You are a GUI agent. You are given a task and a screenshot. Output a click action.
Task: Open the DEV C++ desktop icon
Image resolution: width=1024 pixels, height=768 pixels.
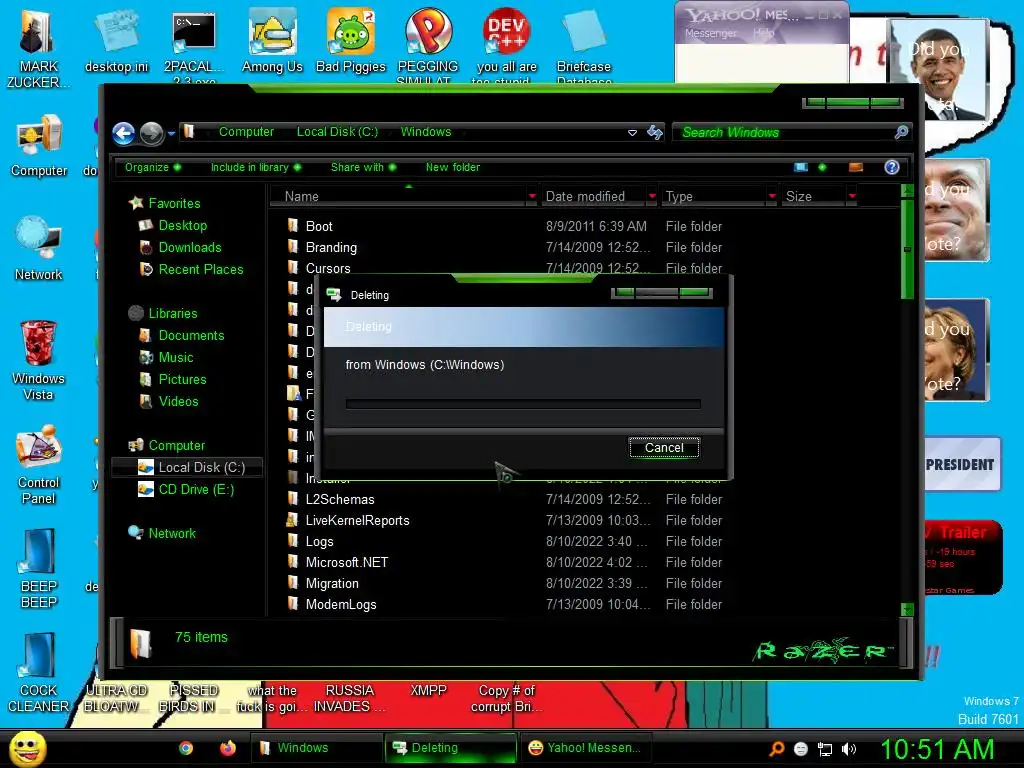[506, 46]
